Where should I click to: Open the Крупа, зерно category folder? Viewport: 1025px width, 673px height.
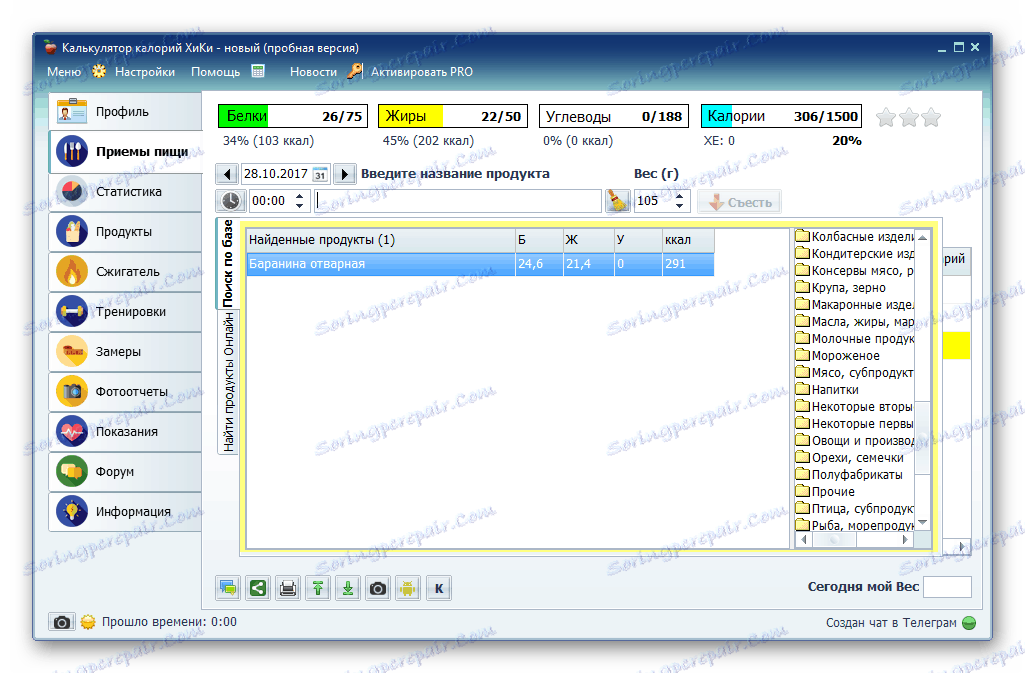pos(841,287)
